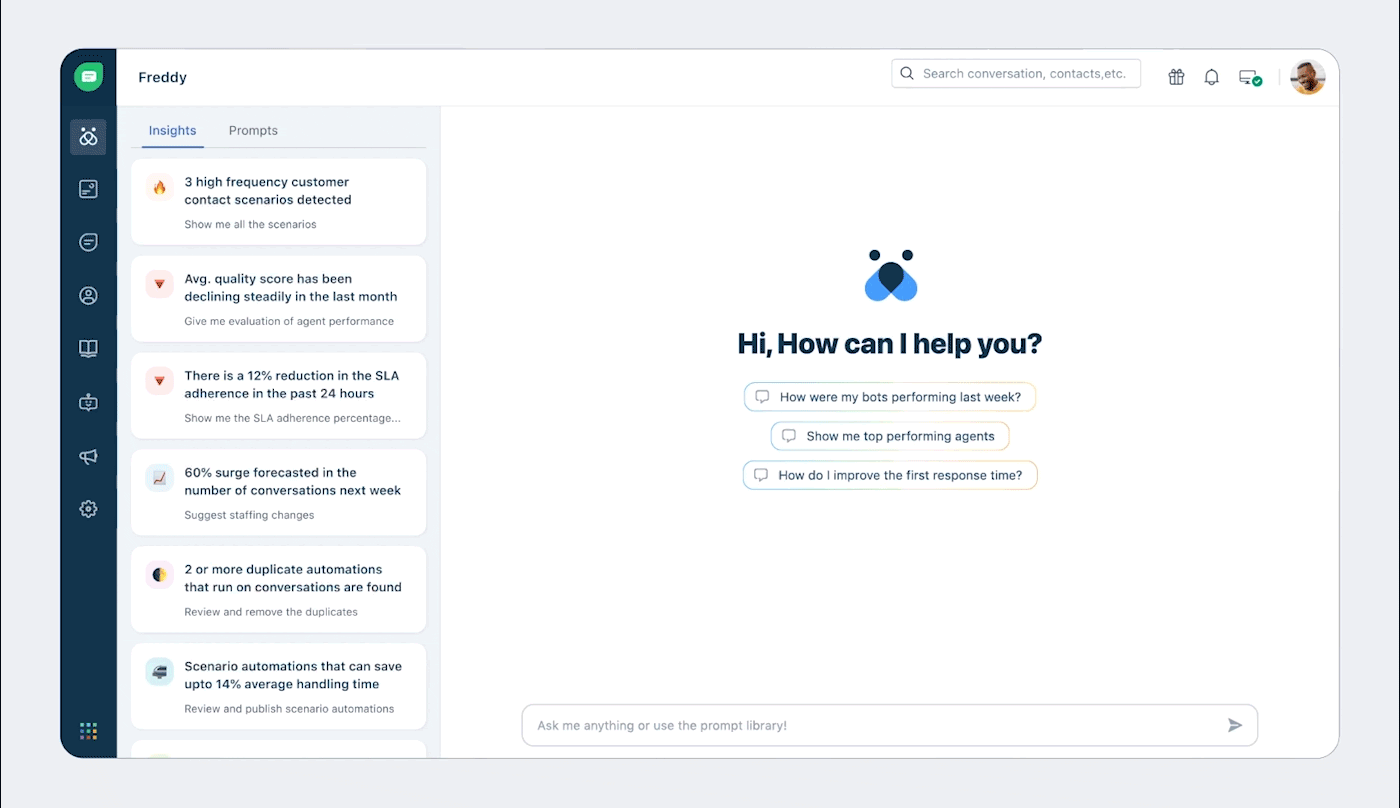Click 'Show me all the scenarios' link
This screenshot has height=808, width=1400.
250,225
